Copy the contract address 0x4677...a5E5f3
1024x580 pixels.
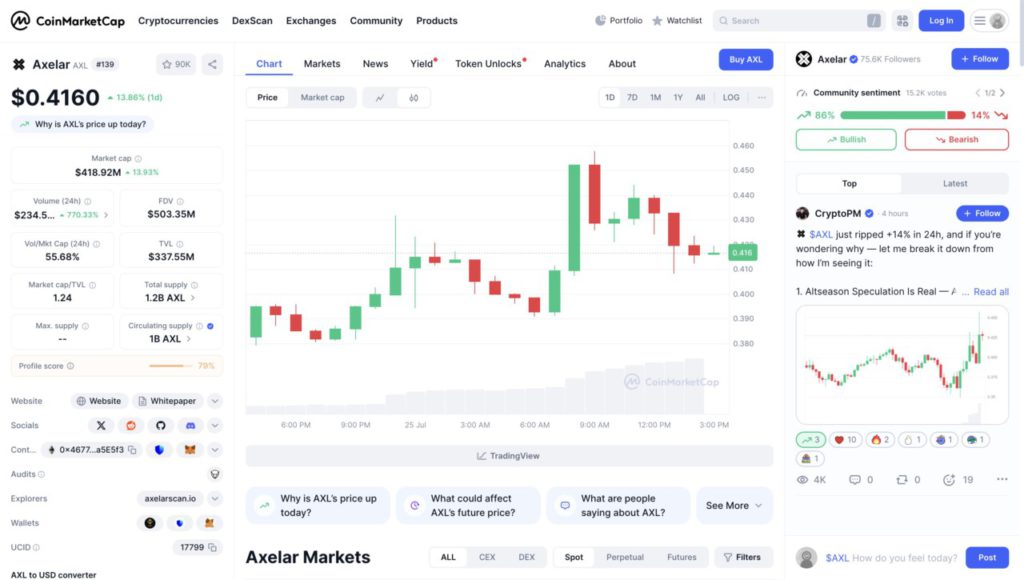[132, 450]
